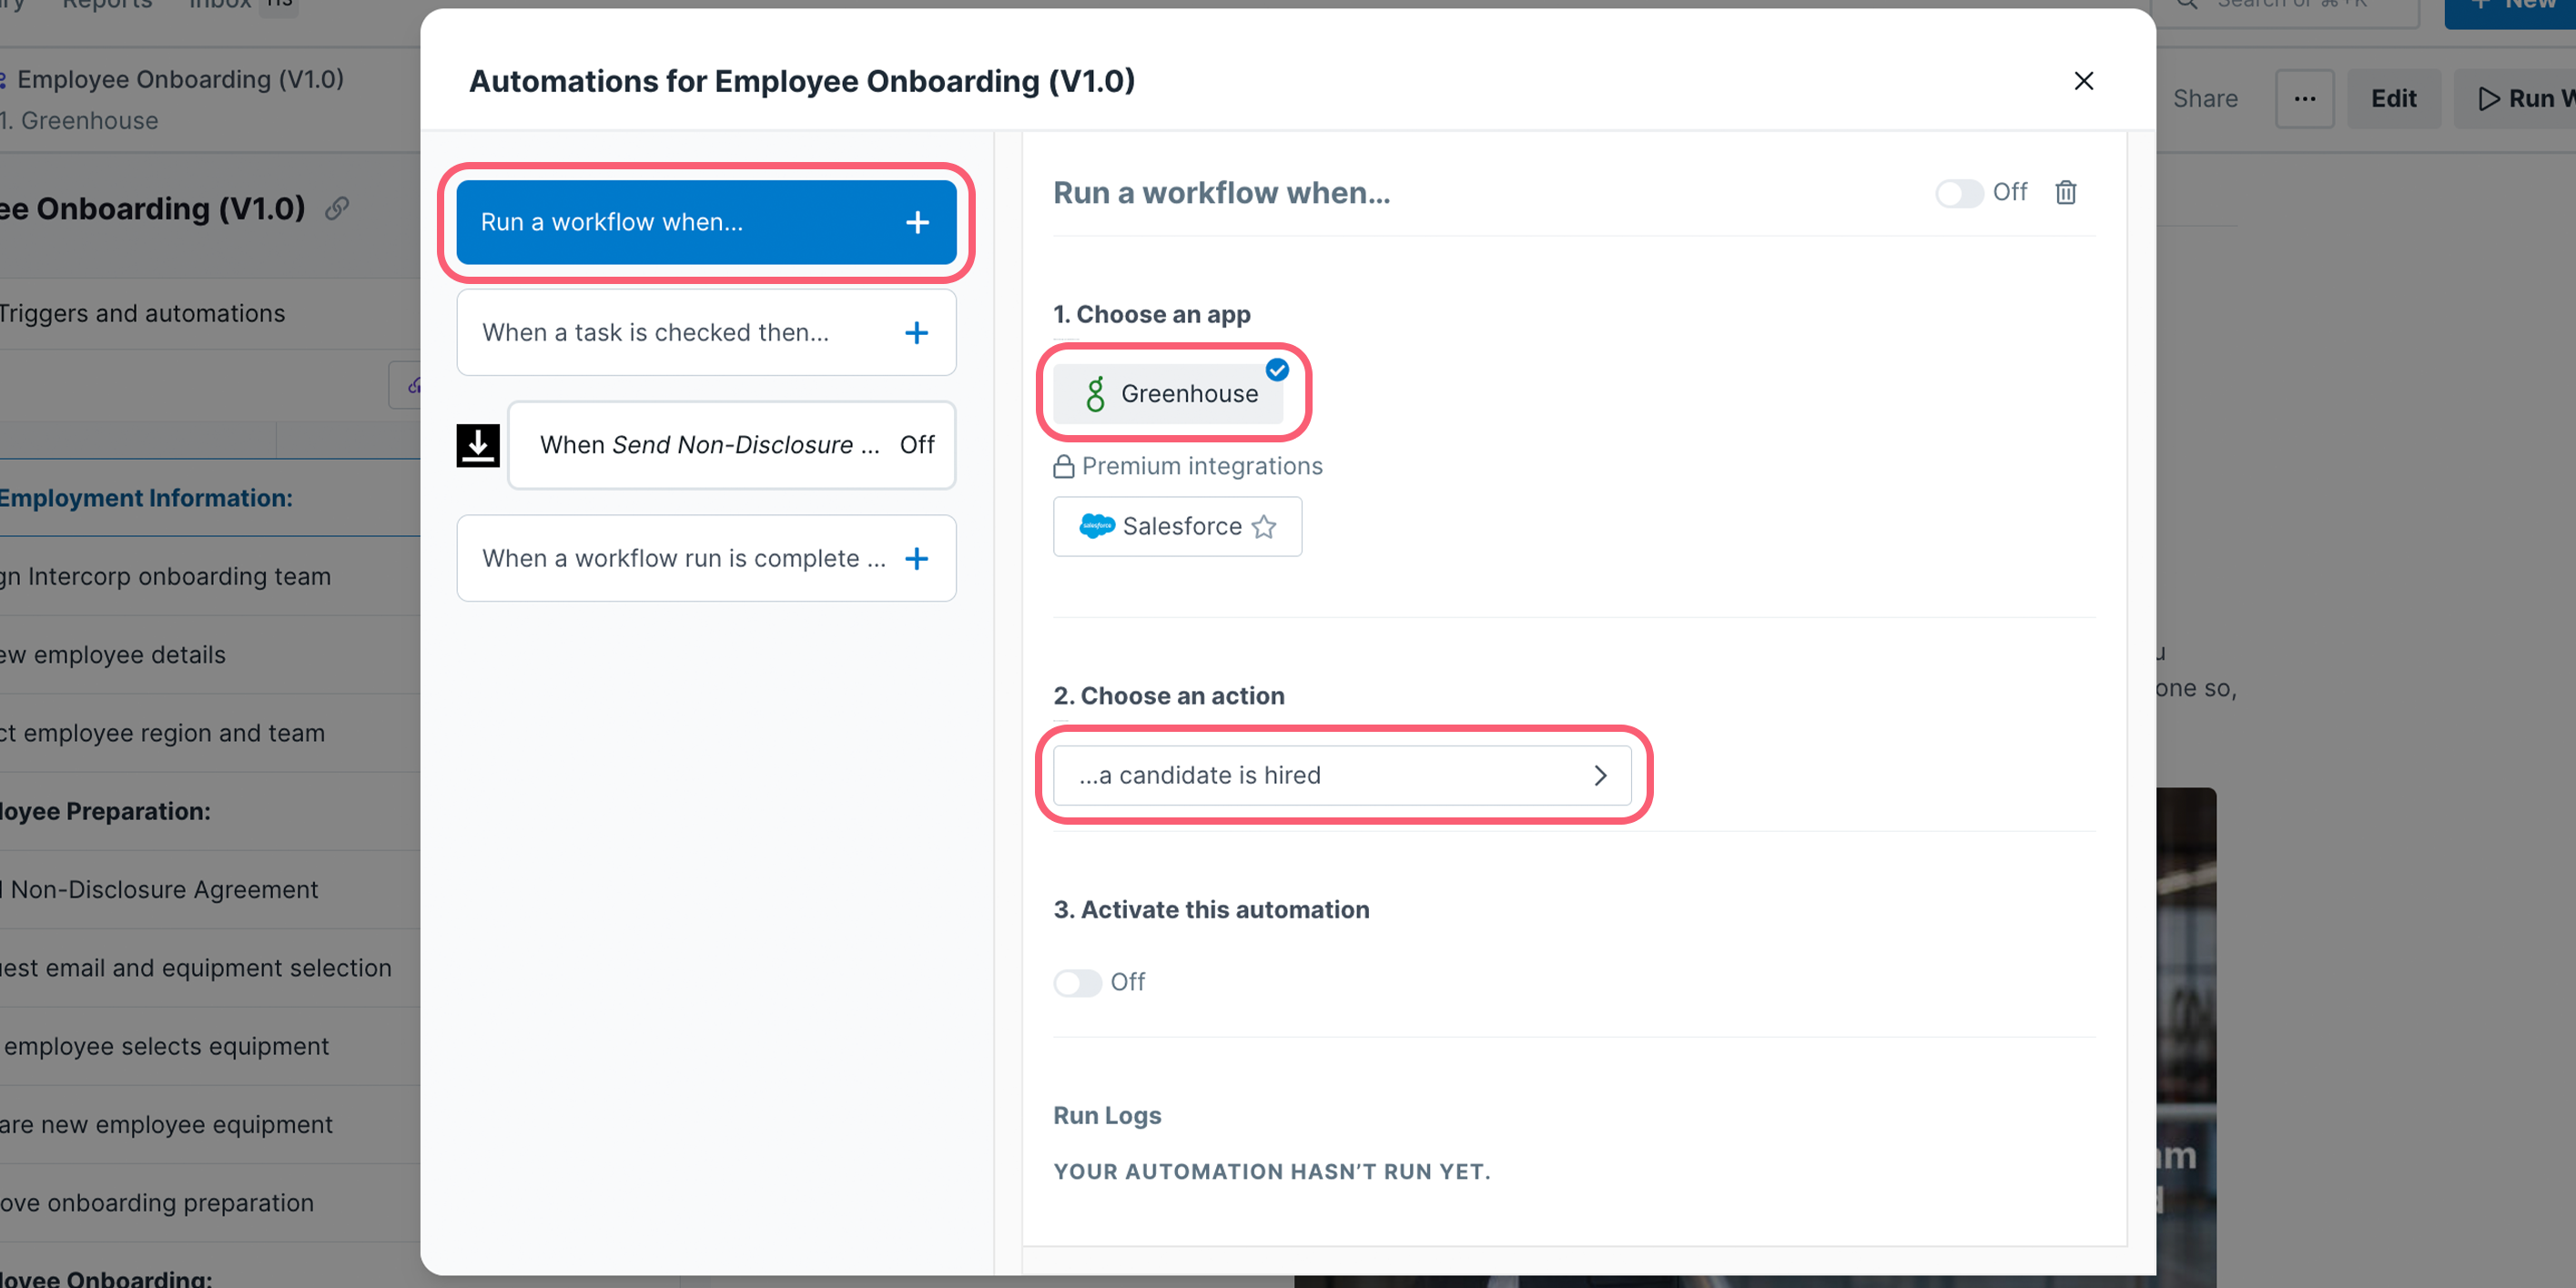Viewport: 2576px width, 1288px height.
Task: Select When a workflow run is complete
Action: click(706, 558)
